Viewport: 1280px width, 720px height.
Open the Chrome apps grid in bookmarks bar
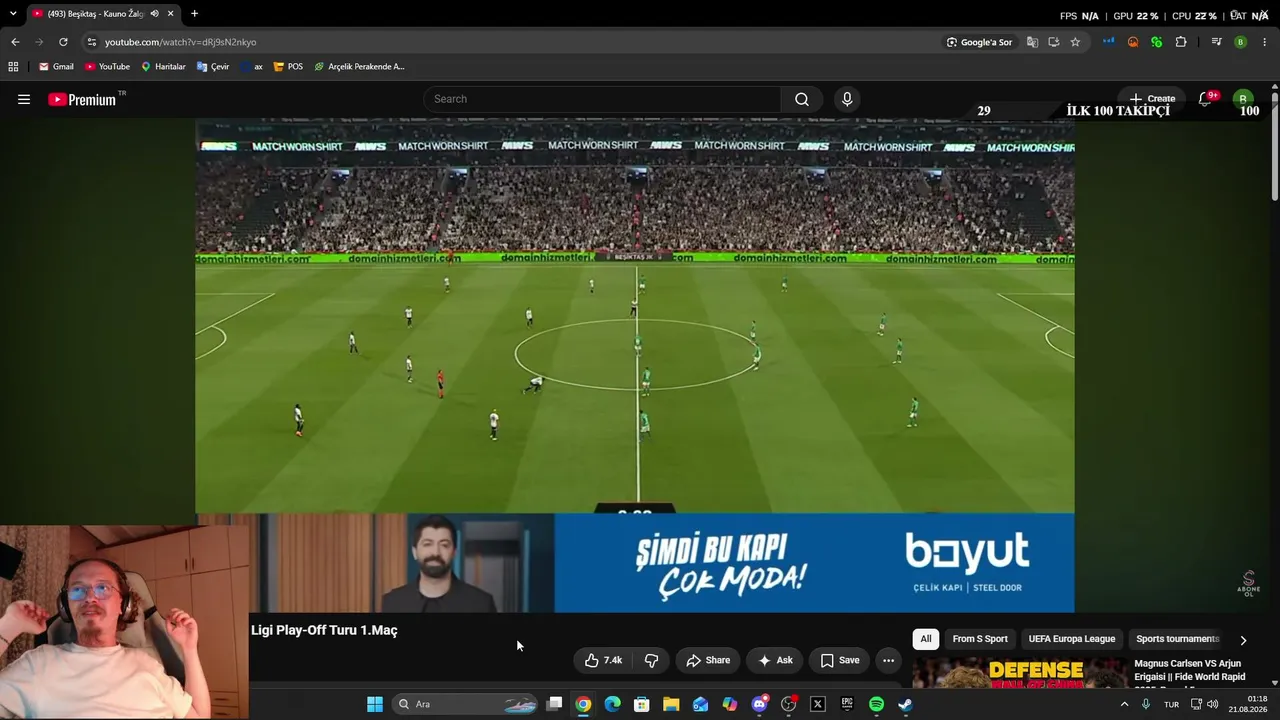point(13,67)
